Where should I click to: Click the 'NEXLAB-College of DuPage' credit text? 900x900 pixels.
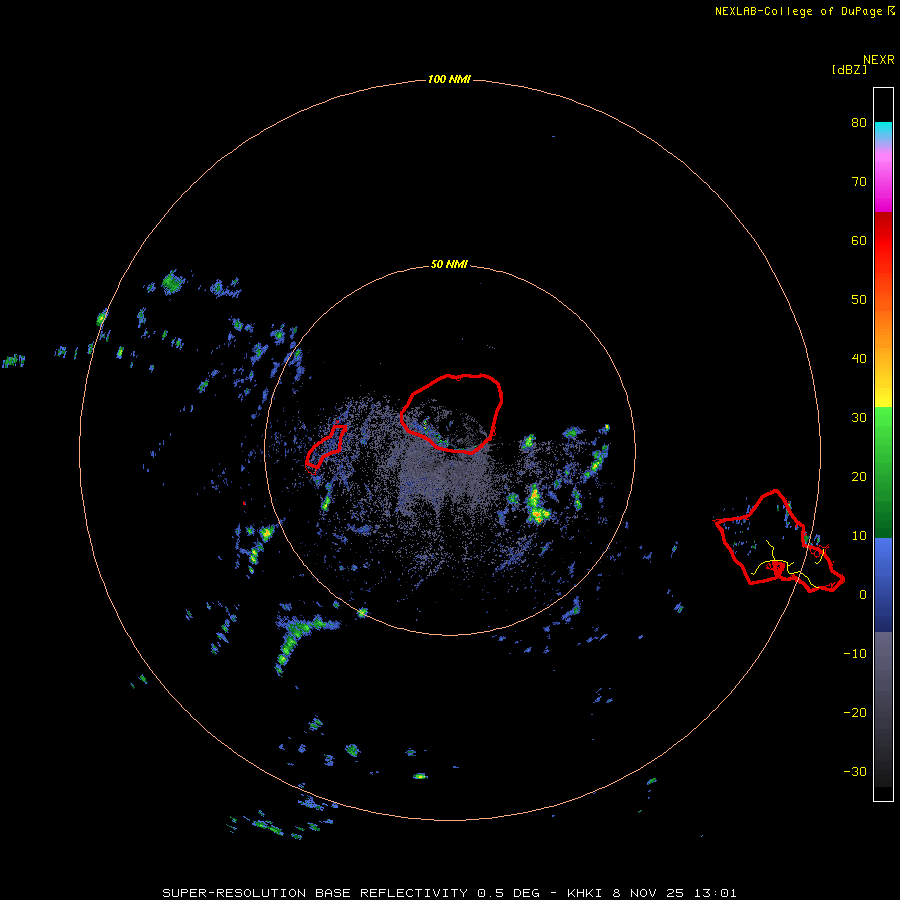pos(798,11)
